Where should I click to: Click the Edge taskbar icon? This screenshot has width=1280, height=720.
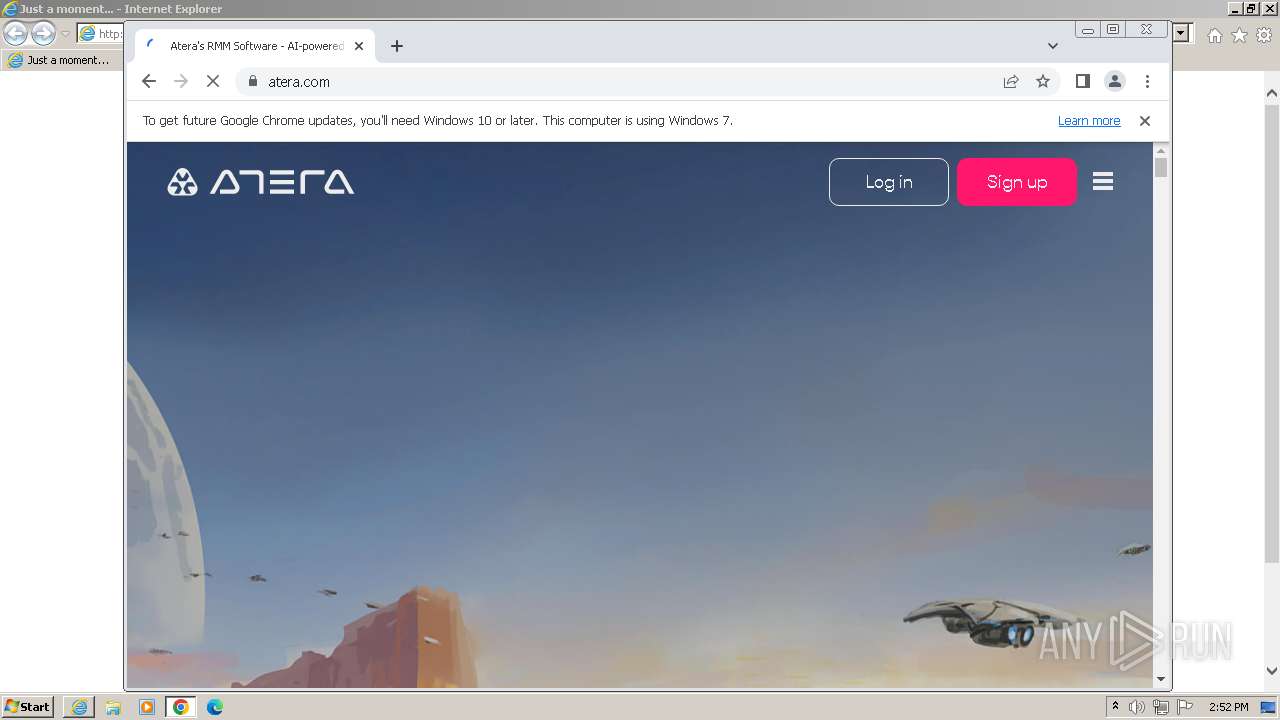point(215,707)
